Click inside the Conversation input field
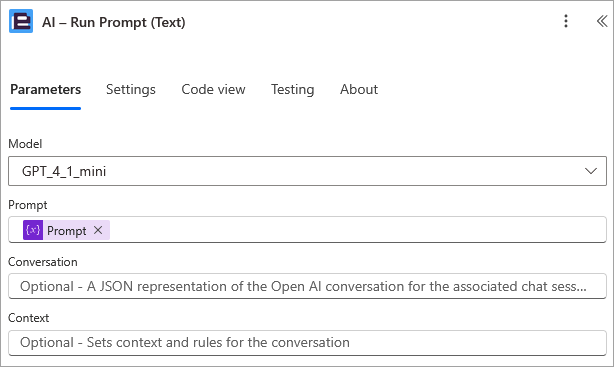Image resolution: width=614 pixels, height=367 pixels. click(307, 286)
